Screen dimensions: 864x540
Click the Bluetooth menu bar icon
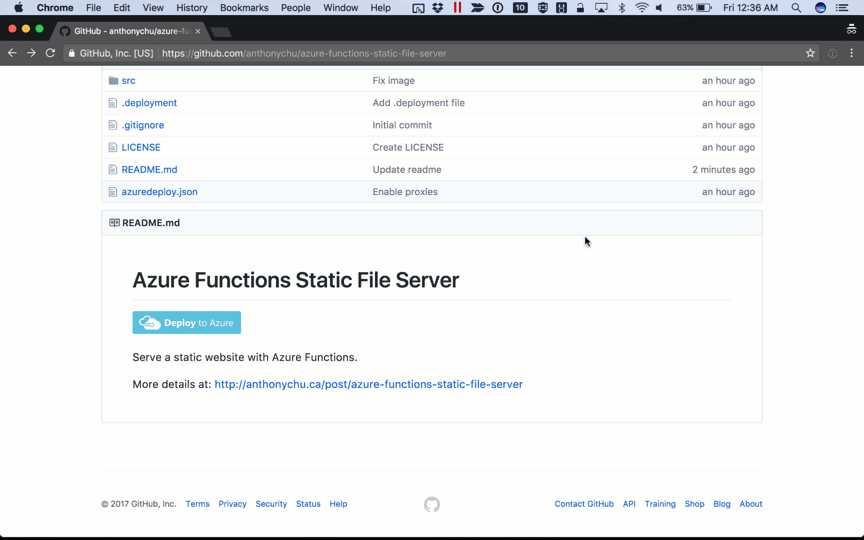pos(622,8)
